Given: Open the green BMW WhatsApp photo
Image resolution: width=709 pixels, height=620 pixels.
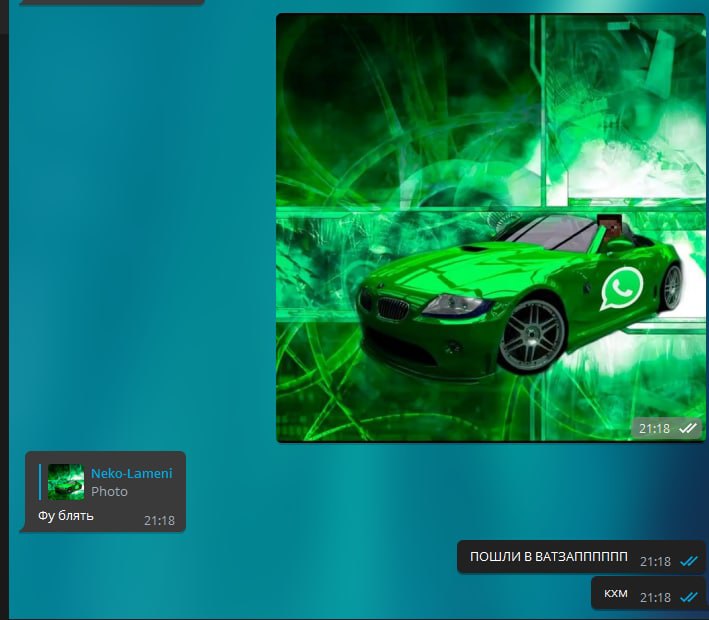Looking at the screenshot, I should point(491,227).
